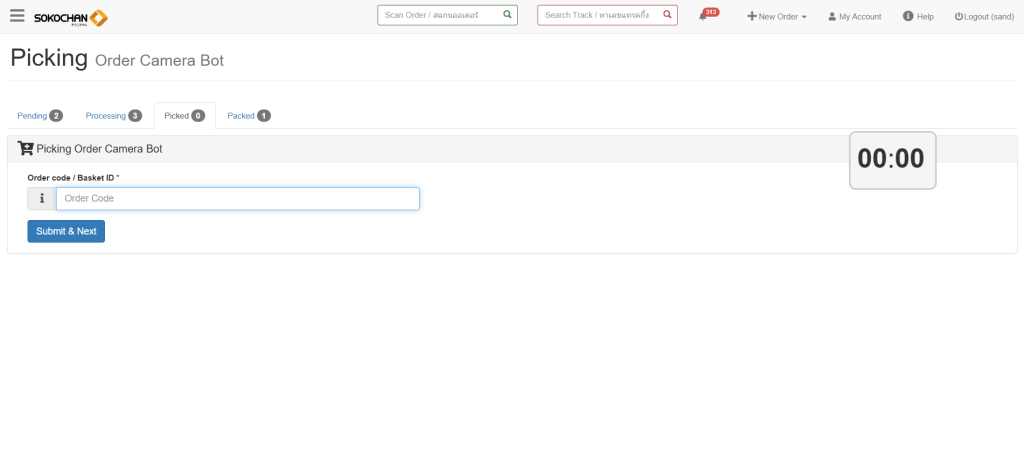Click into the Order Code field

[237, 199]
